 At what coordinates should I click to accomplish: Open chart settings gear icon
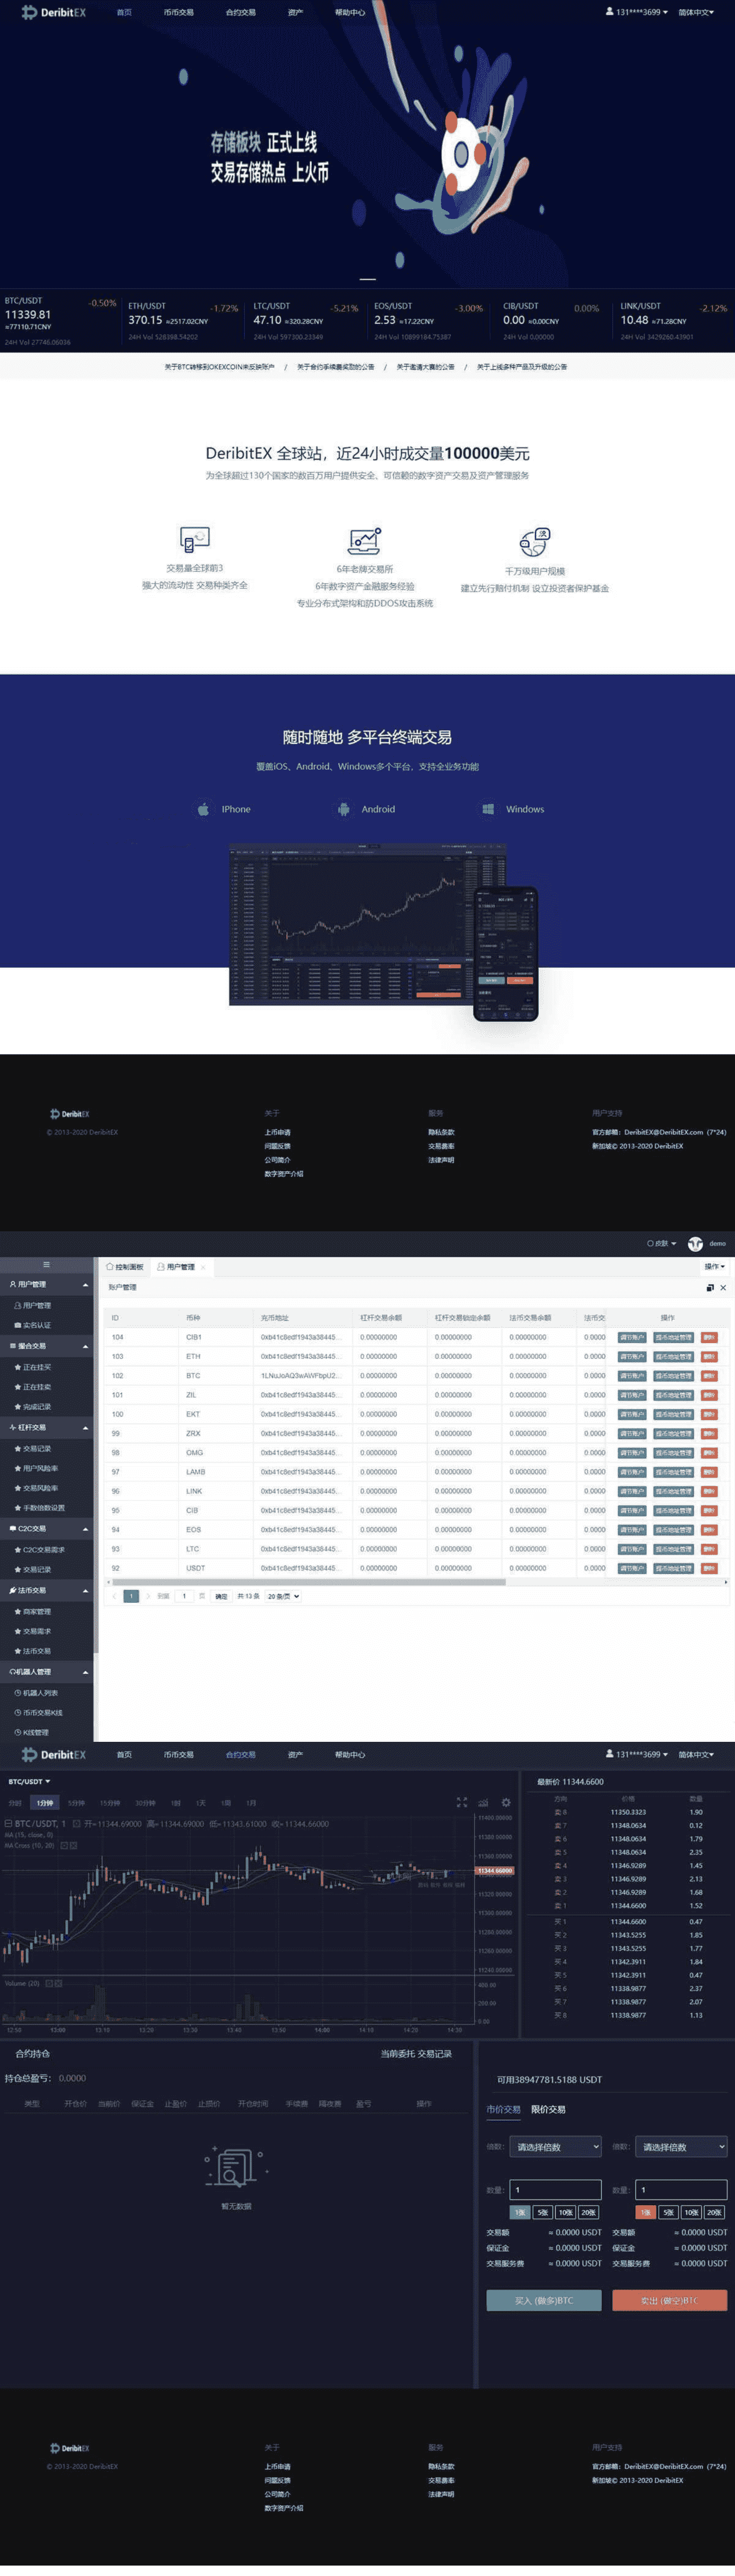506,1802
